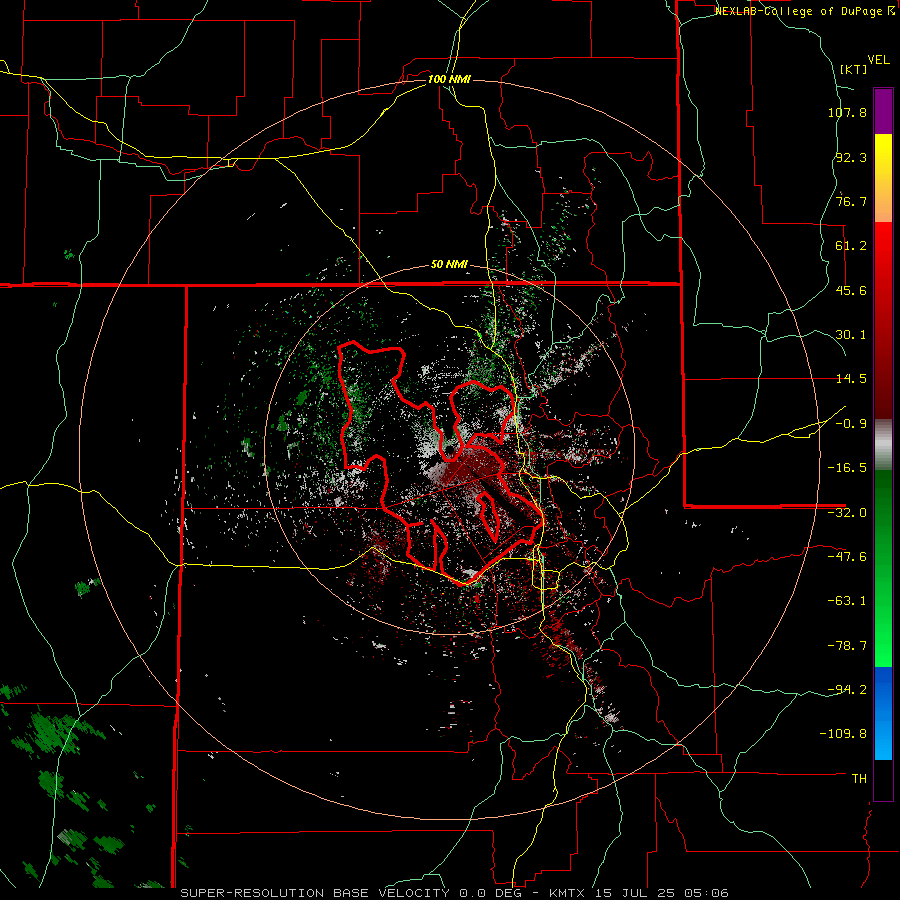Click the 61.2 velocity scale value

coord(851,246)
